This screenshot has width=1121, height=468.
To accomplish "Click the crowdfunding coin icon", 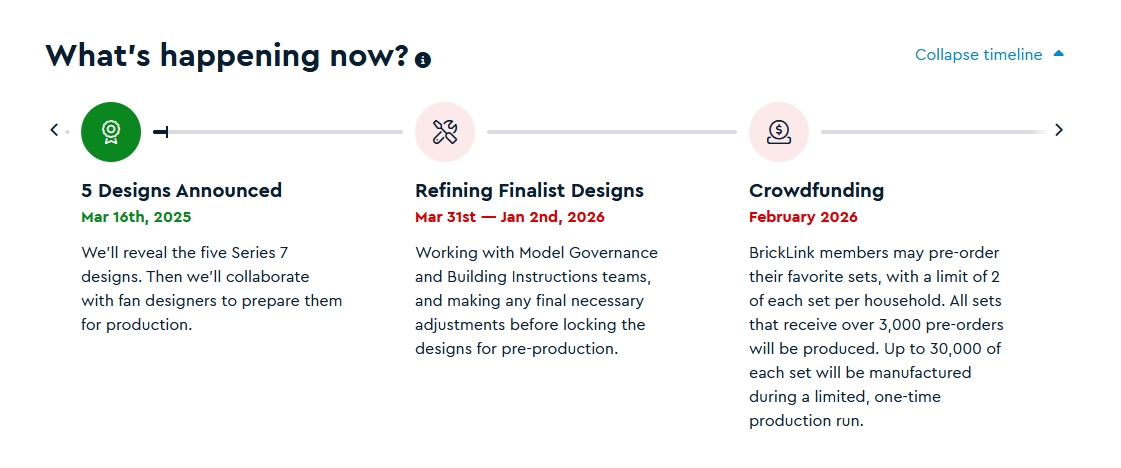I will tap(779, 131).
